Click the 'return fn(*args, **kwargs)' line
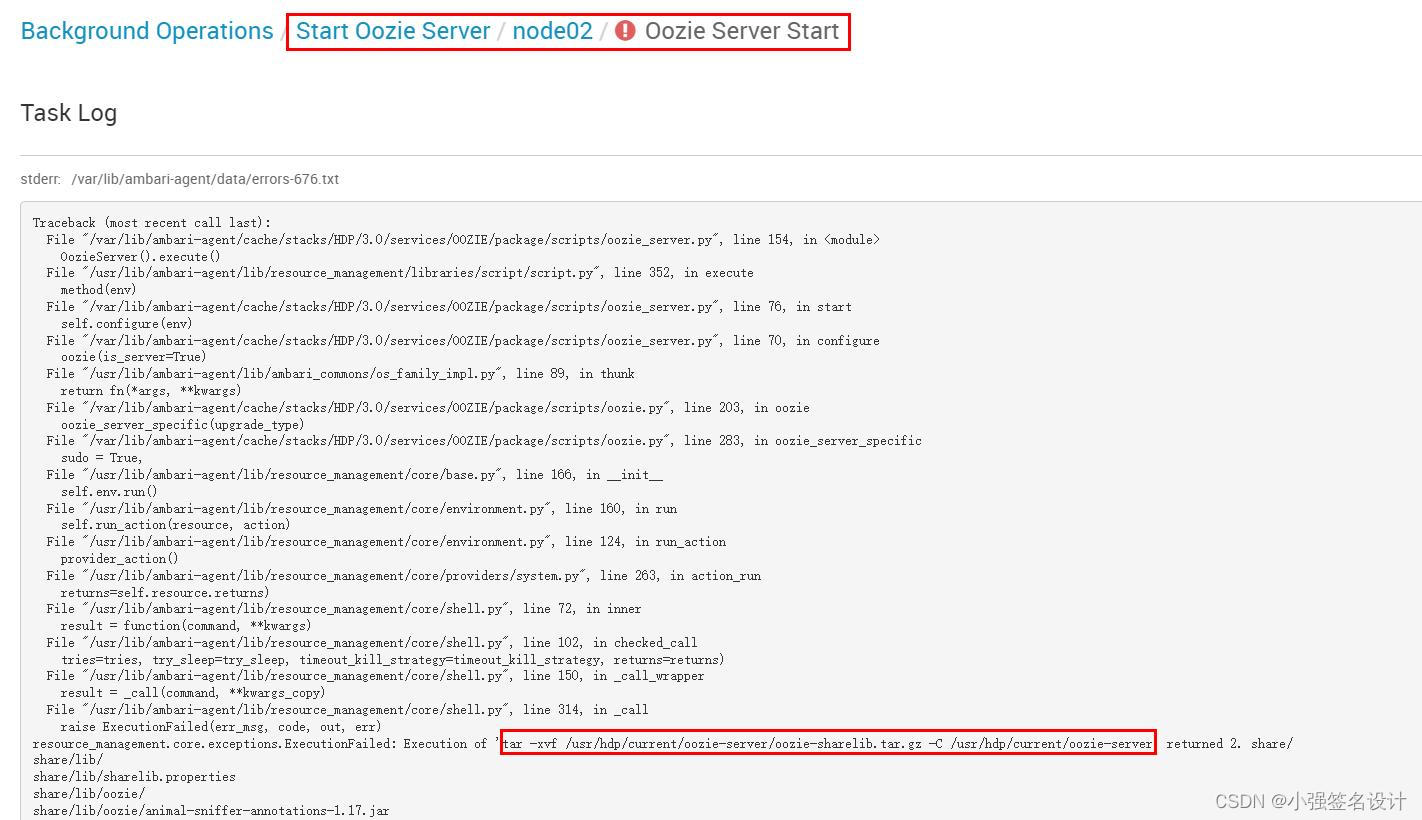This screenshot has width=1422, height=820. click(151, 391)
